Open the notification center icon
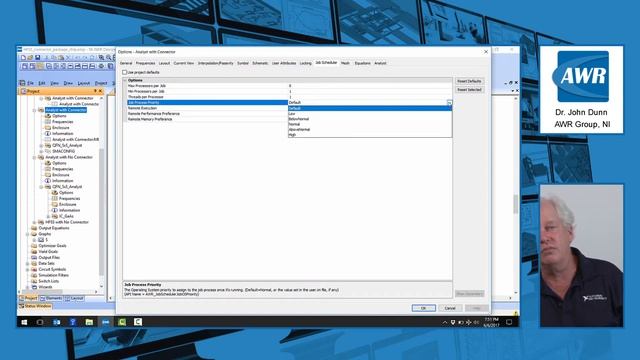640x360 pixels. pyautogui.click(x=509, y=322)
